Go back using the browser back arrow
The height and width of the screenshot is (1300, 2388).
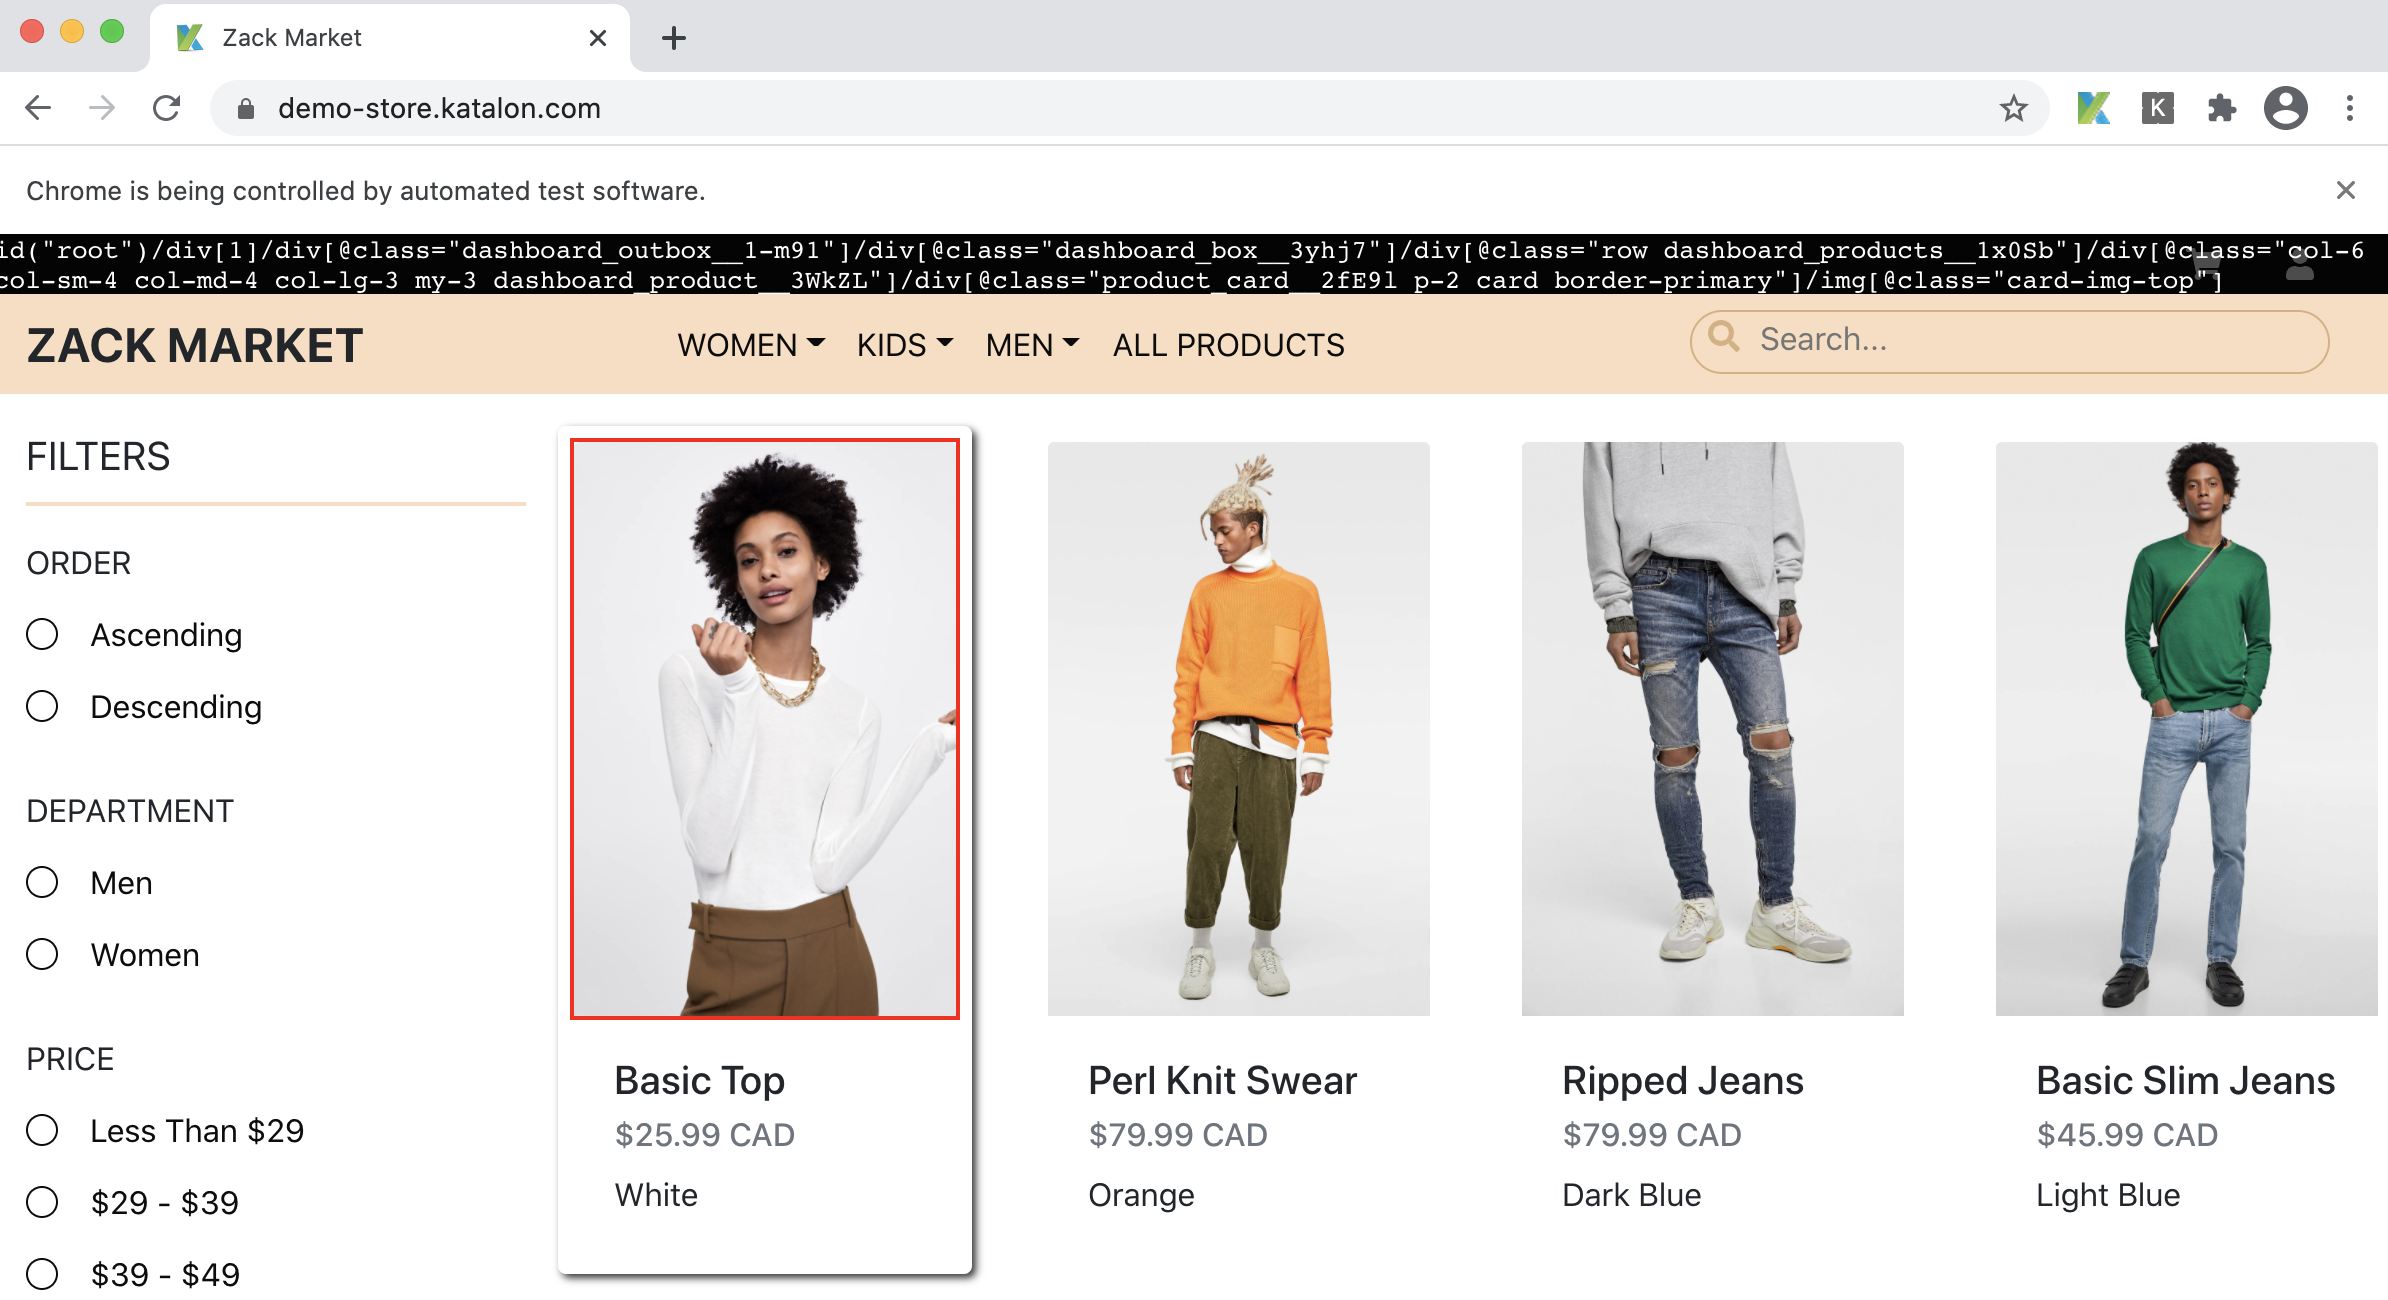coord(38,108)
